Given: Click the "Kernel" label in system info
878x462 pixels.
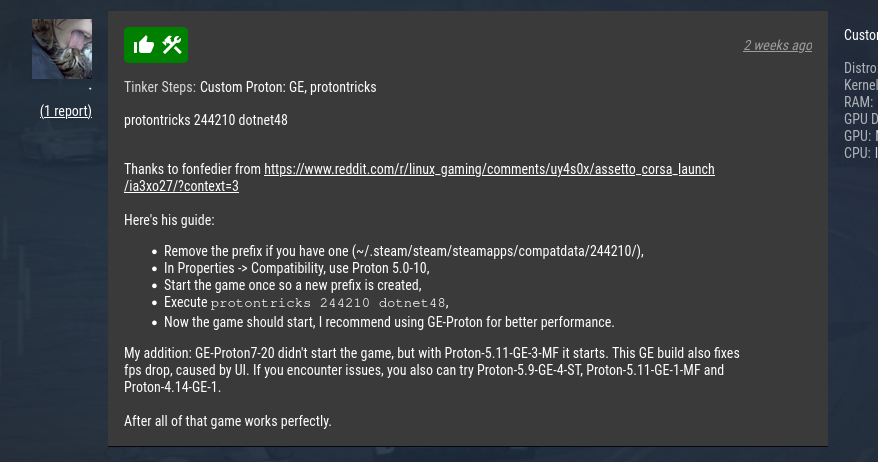Looking at the screenshot, I should pos(861,86).
